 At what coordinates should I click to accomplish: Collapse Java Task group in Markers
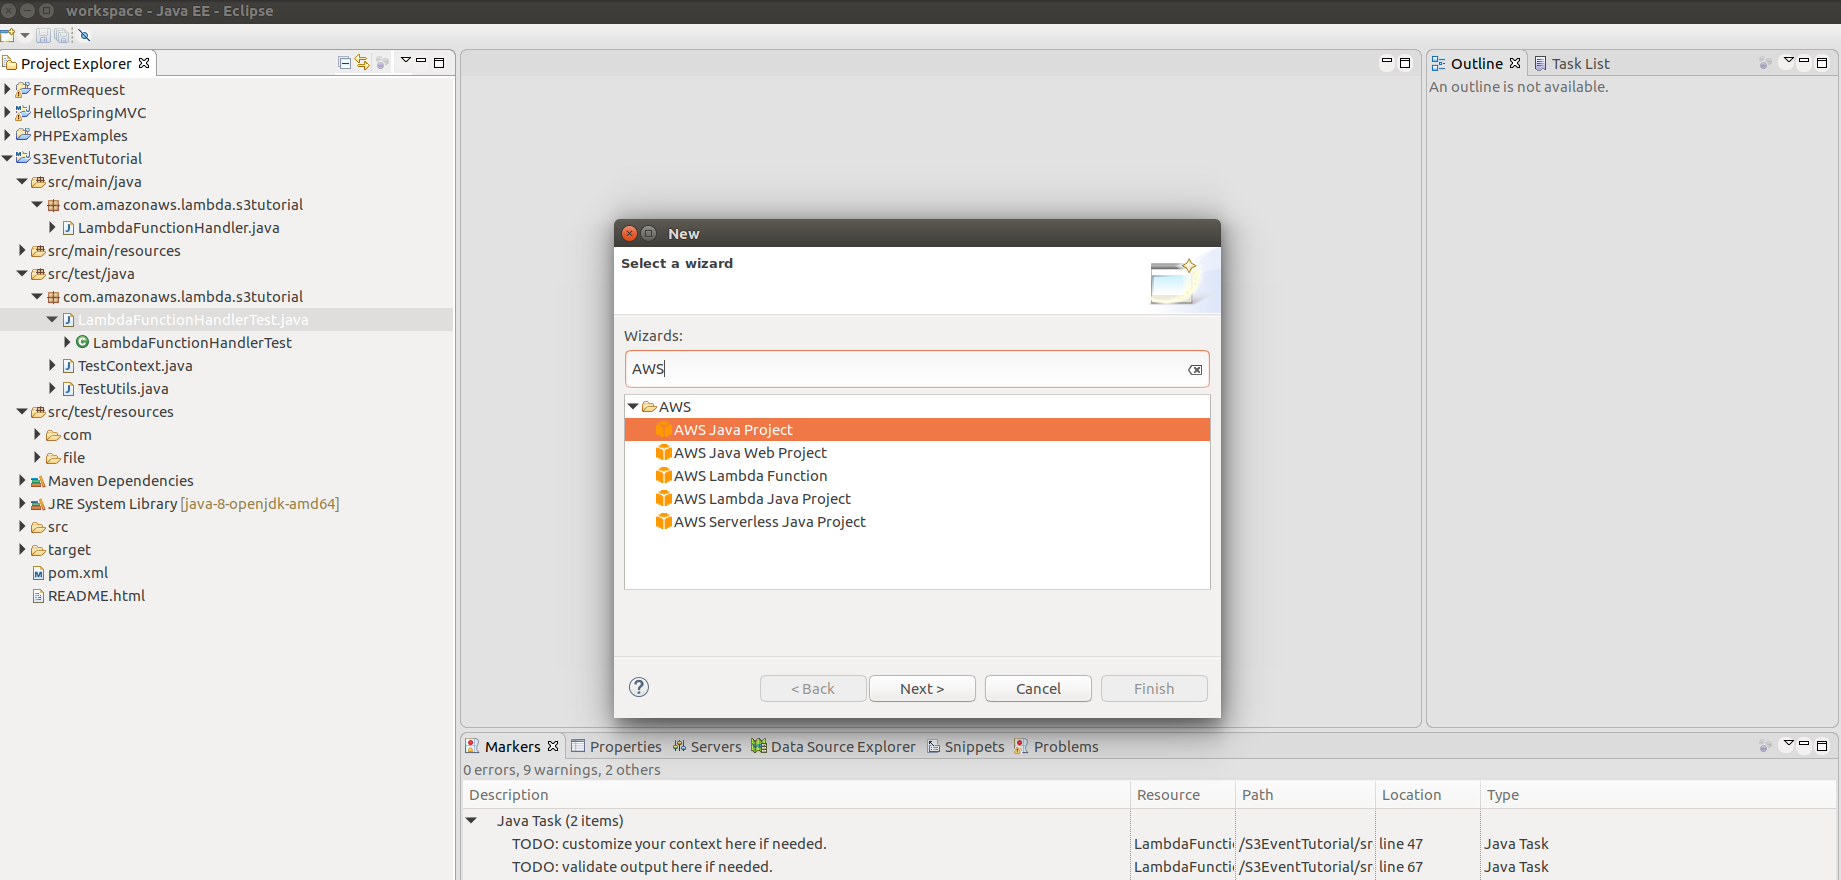coord(471,820)
